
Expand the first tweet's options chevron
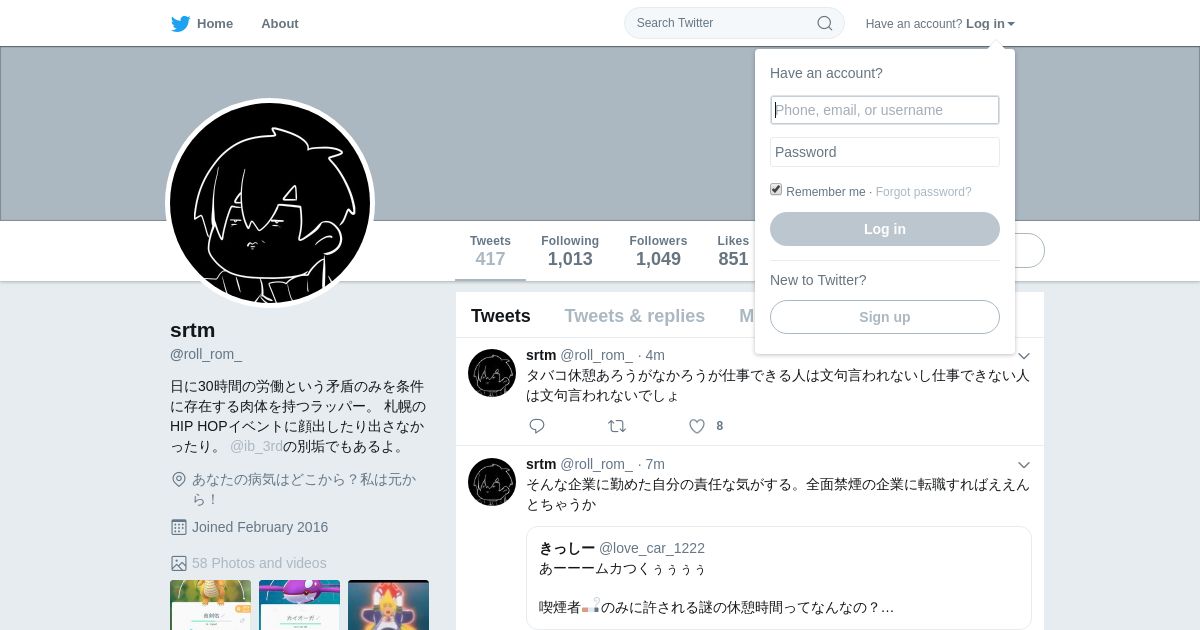click(1024, 356)
